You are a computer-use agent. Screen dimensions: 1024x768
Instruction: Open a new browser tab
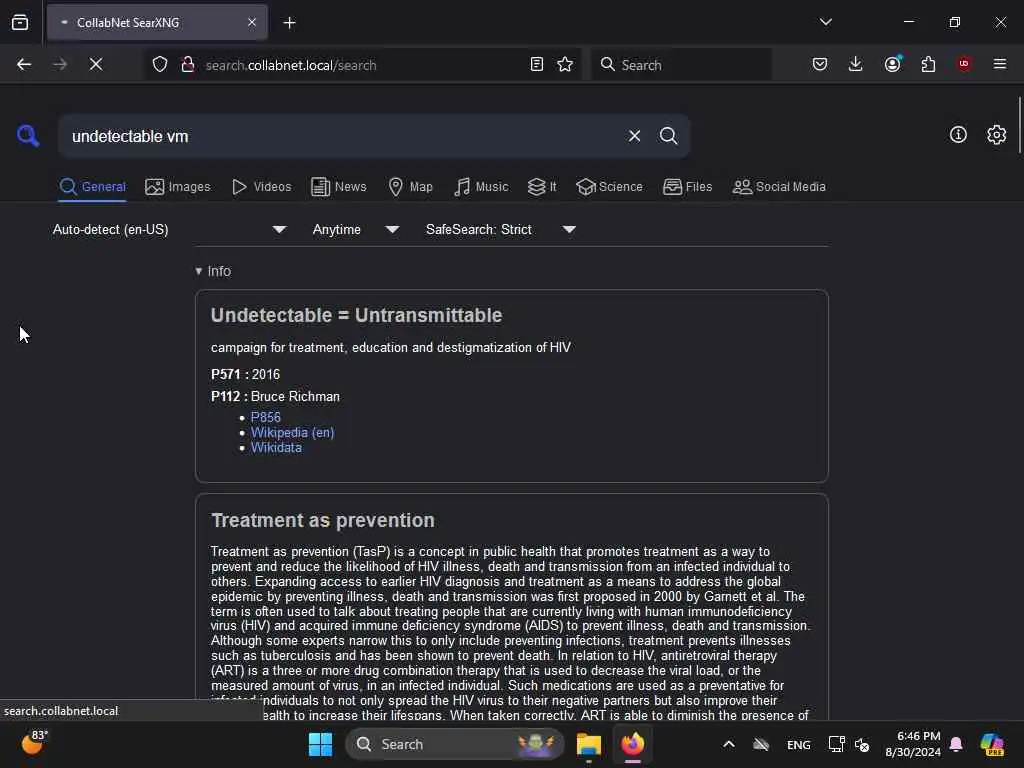[x=289, y=23]
